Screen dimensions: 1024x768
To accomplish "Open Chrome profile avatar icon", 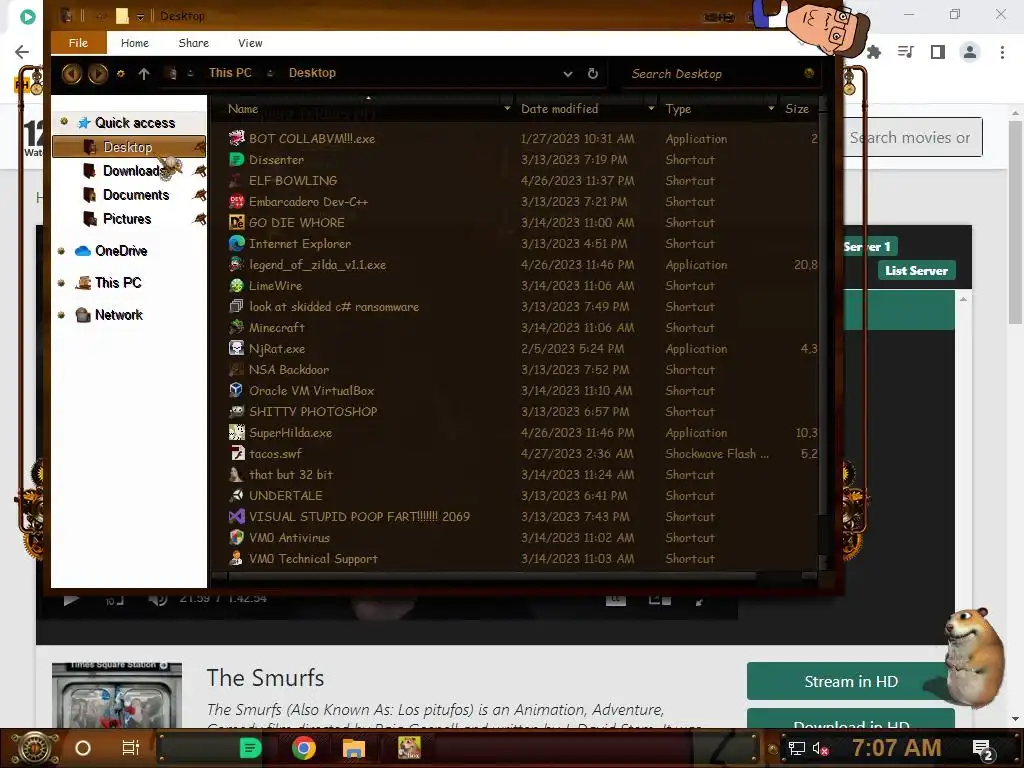I will (970, 52).
